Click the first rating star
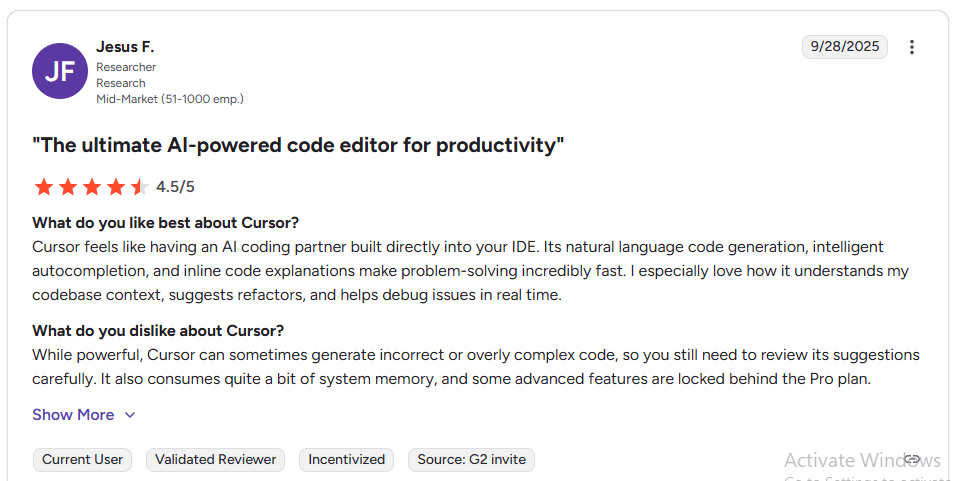This screenshot has height=481, width=954. pyautogui.click(x=43, y=187)
